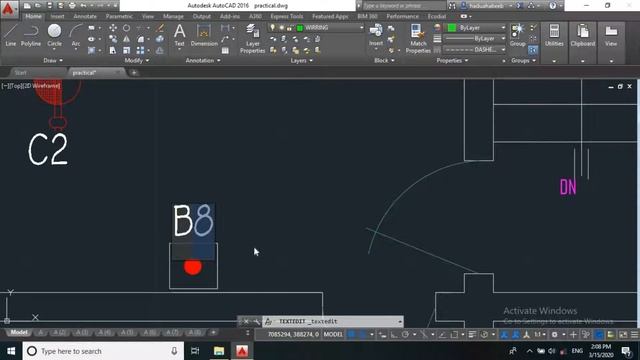Open the Manage ribbon tab

(173, 16)
